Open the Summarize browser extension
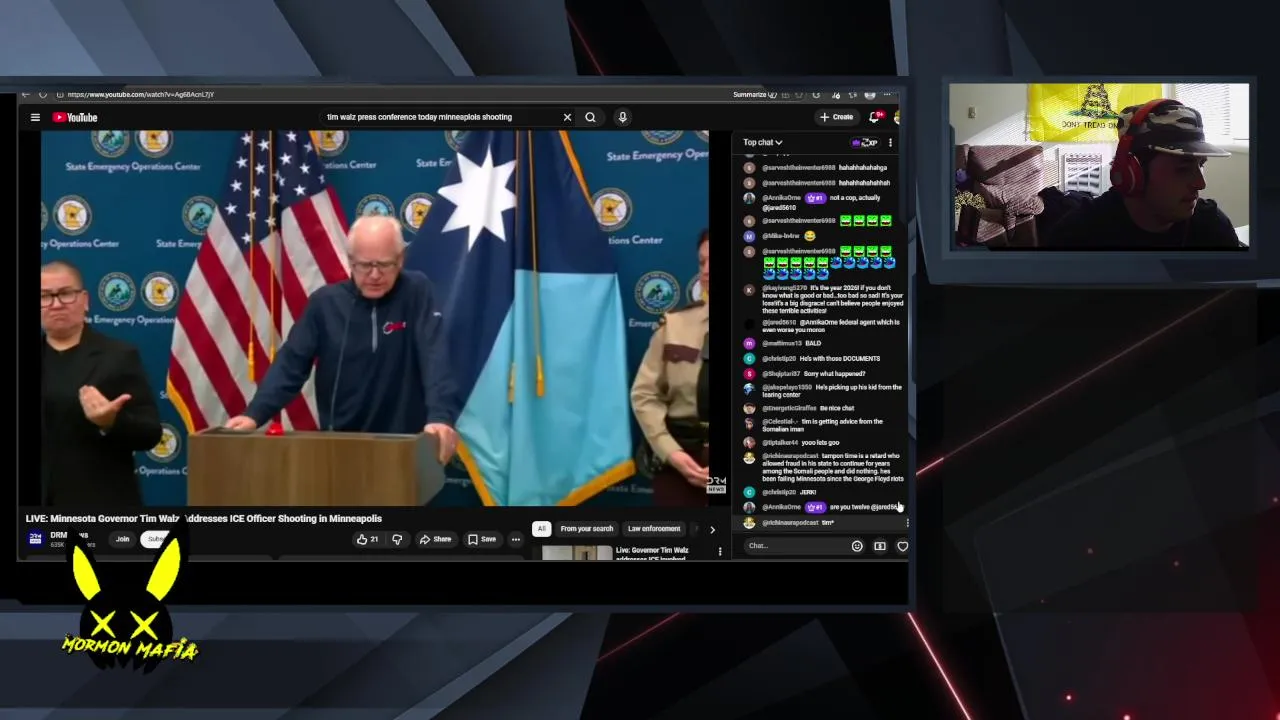 (x=755, y=94)
